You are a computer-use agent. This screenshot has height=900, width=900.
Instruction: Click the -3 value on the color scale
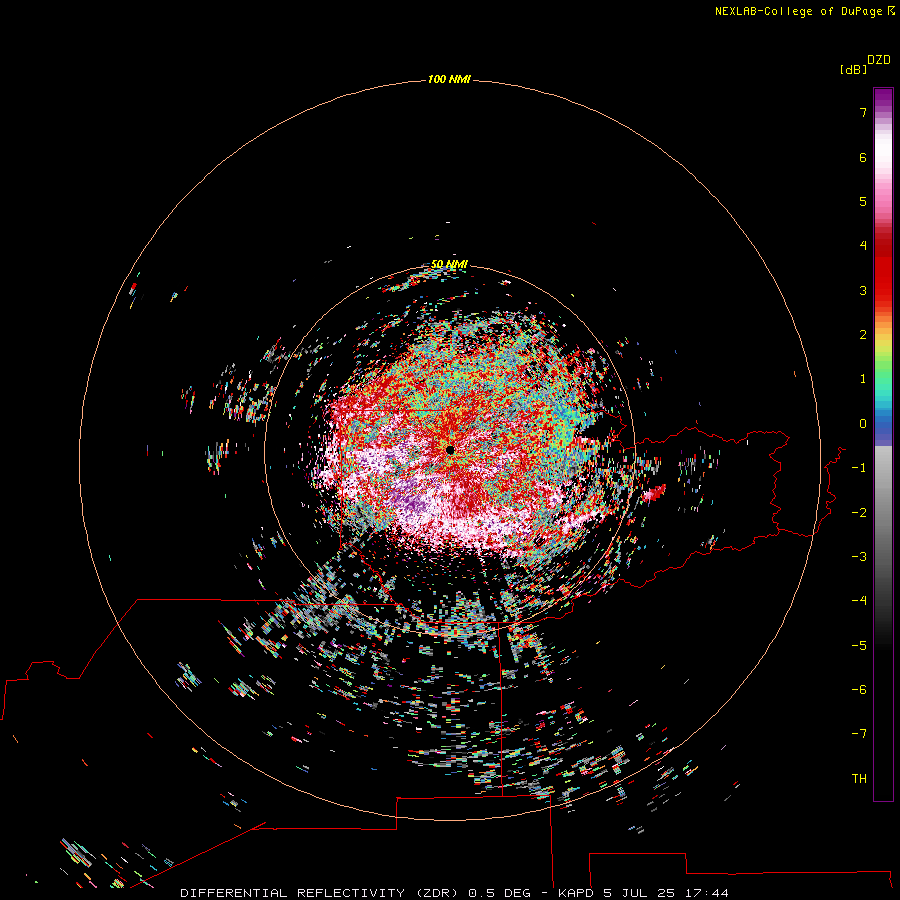(x=859, y=557)
